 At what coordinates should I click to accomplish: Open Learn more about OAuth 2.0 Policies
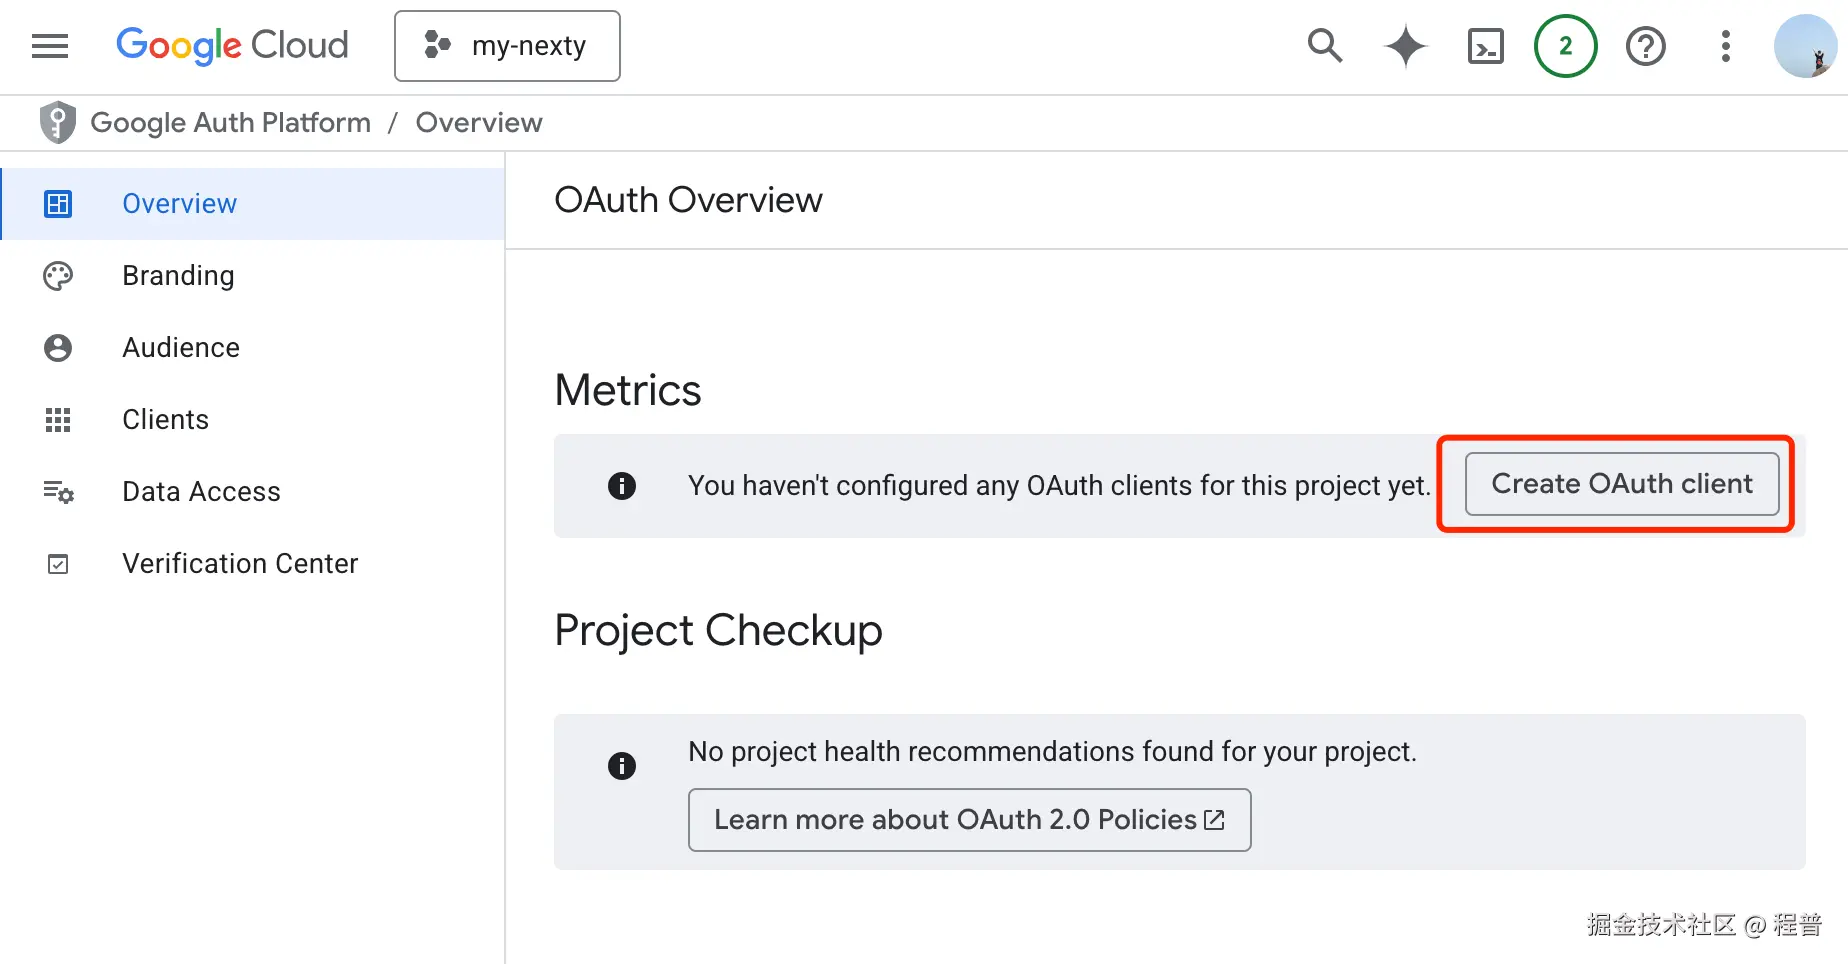969,820
